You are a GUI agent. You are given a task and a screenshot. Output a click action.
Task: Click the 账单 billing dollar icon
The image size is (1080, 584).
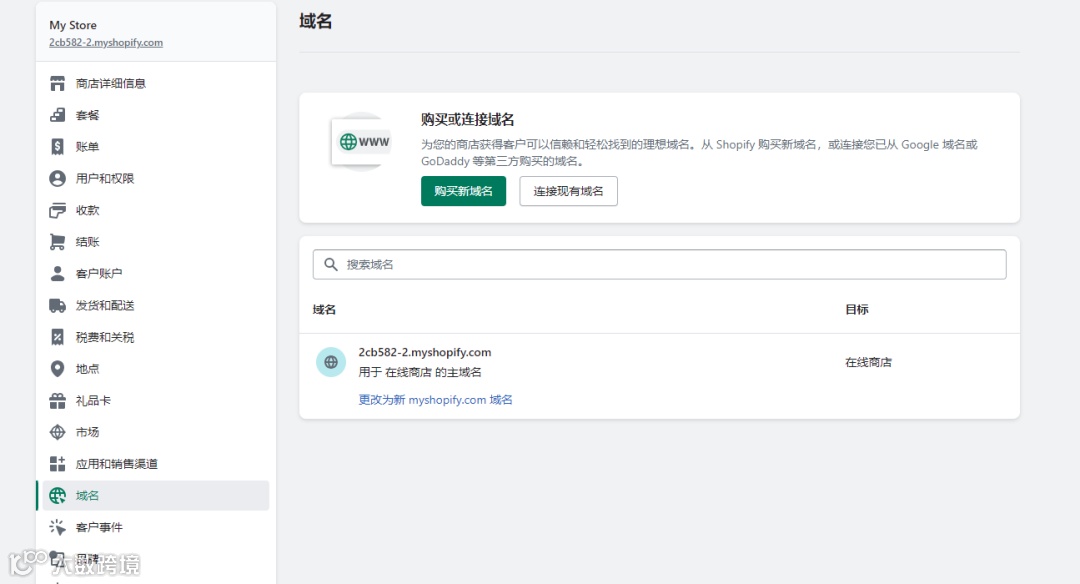pyautogui.click(x=58, y=147)
